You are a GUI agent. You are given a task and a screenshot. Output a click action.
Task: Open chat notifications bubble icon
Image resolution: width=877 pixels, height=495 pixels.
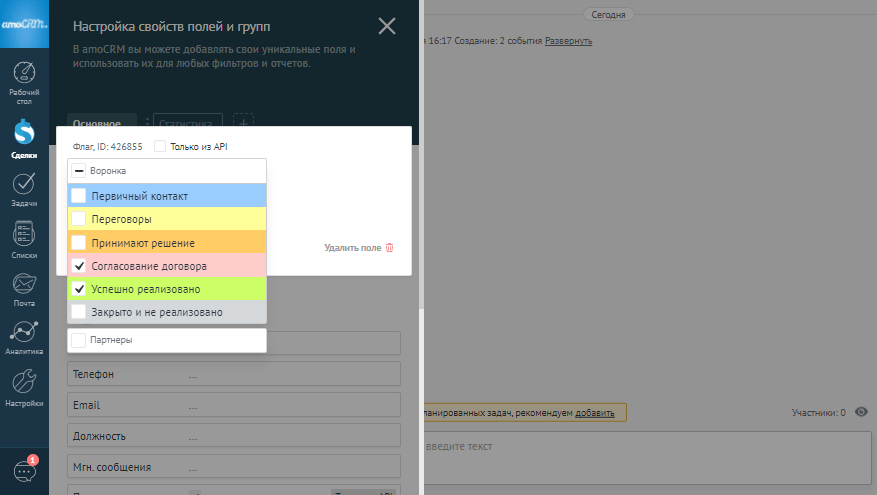pyautogui.click(x=24, y=471)
